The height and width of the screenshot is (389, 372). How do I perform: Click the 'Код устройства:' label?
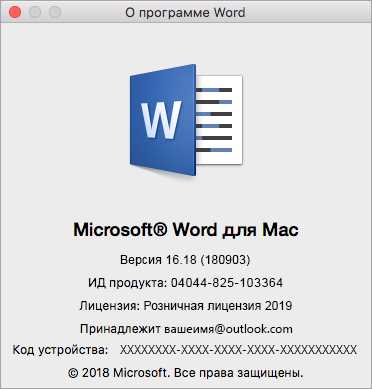pos(60,350)
